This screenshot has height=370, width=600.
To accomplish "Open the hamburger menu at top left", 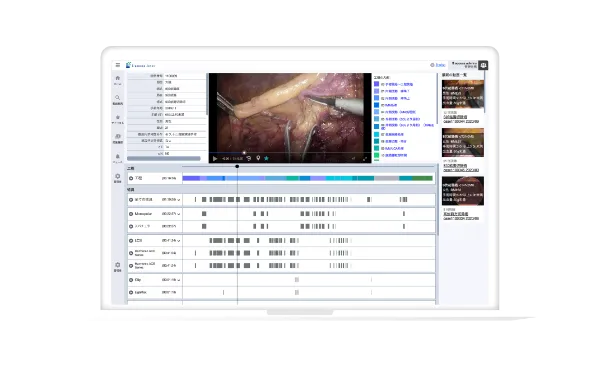I will [x=118, y=65].
